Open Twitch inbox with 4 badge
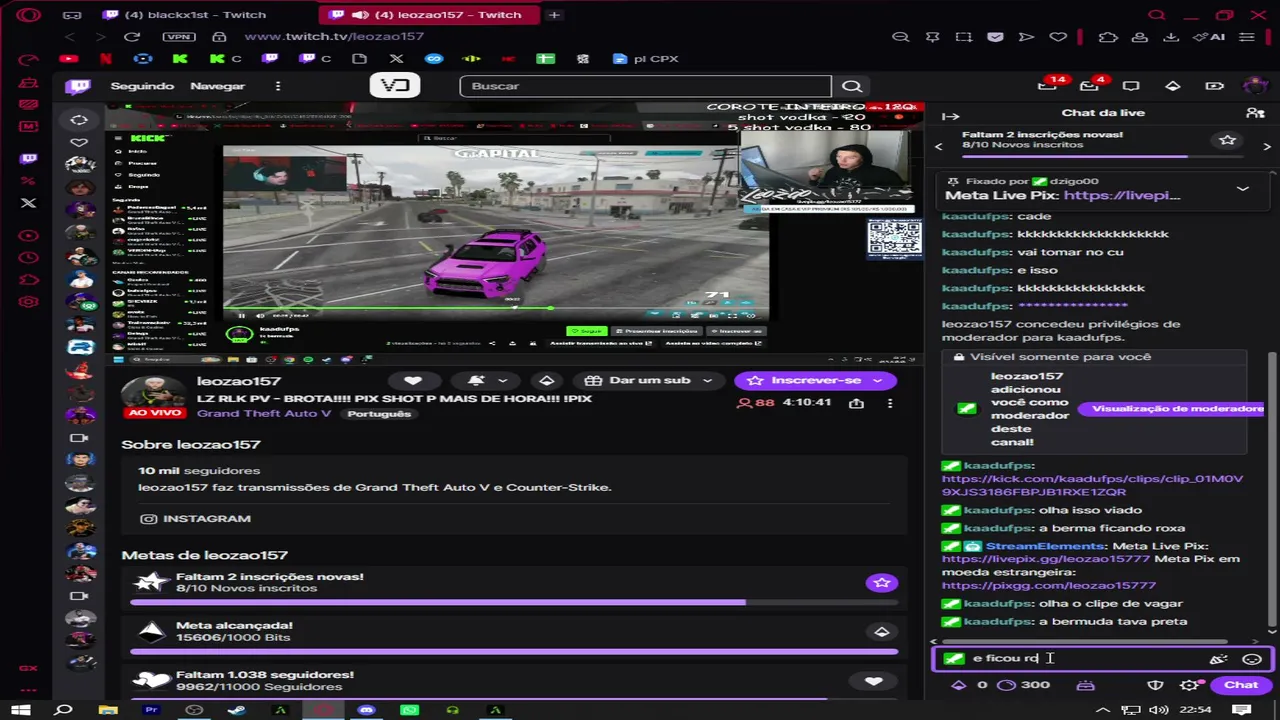 coord(1090,86)
